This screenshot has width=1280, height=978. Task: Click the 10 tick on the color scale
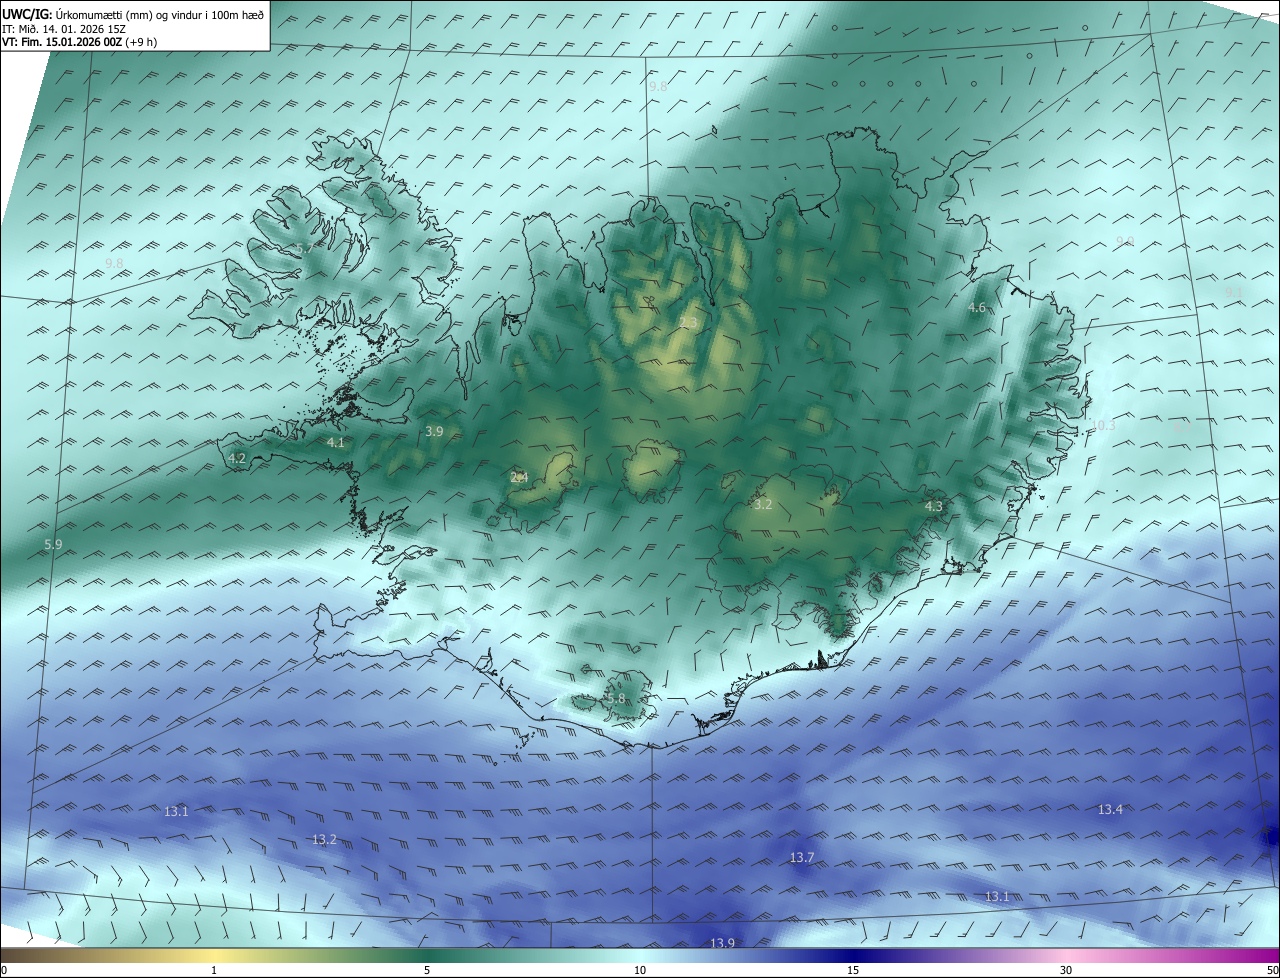point(640,970)
